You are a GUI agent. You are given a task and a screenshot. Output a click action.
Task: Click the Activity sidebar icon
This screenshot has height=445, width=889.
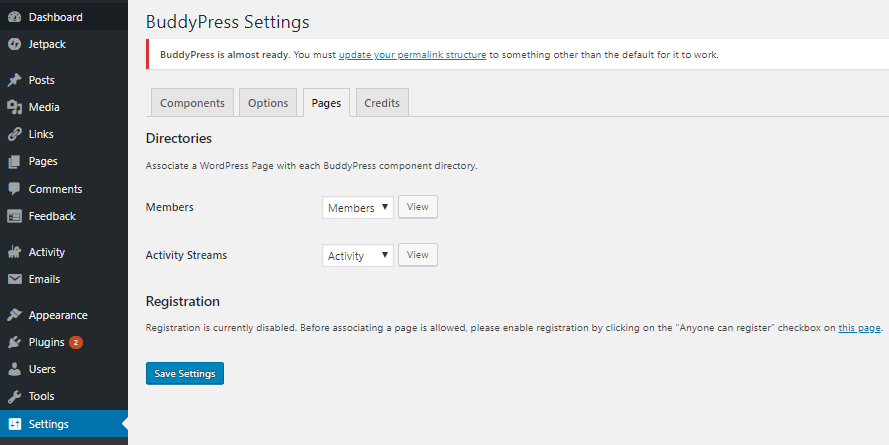(14, 252)
